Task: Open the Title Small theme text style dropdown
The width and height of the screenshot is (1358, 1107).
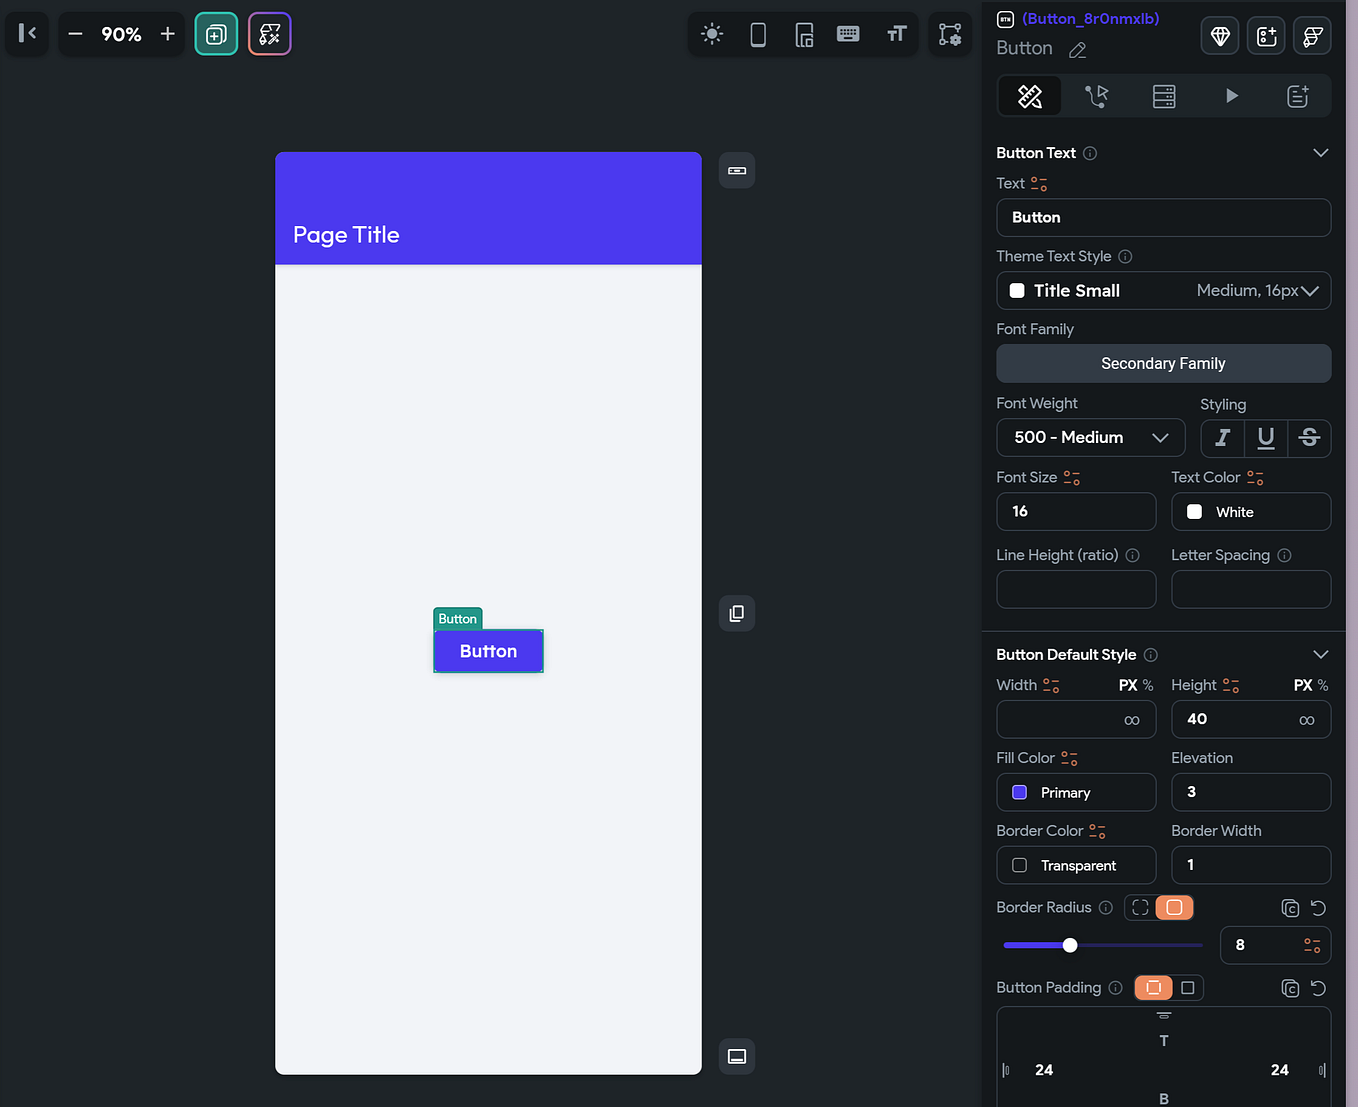Action: point(1163,290)
